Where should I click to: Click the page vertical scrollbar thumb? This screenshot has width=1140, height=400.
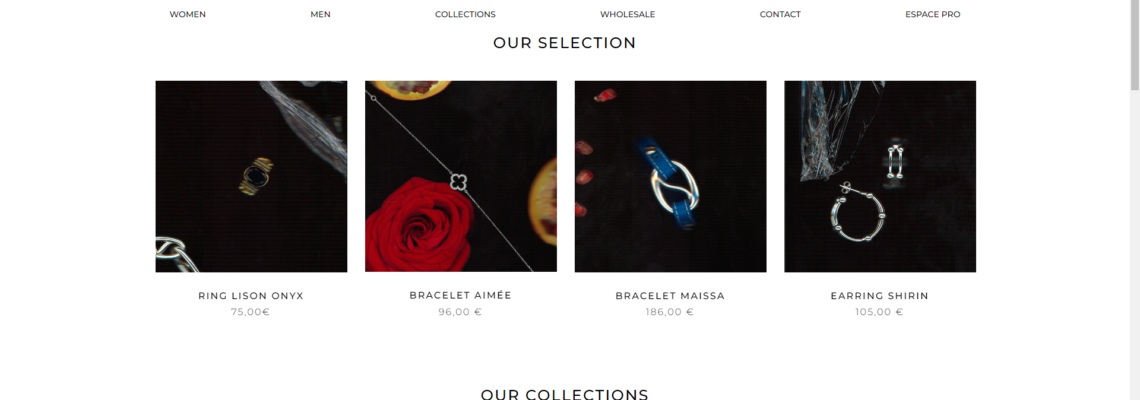point(1133,47)
